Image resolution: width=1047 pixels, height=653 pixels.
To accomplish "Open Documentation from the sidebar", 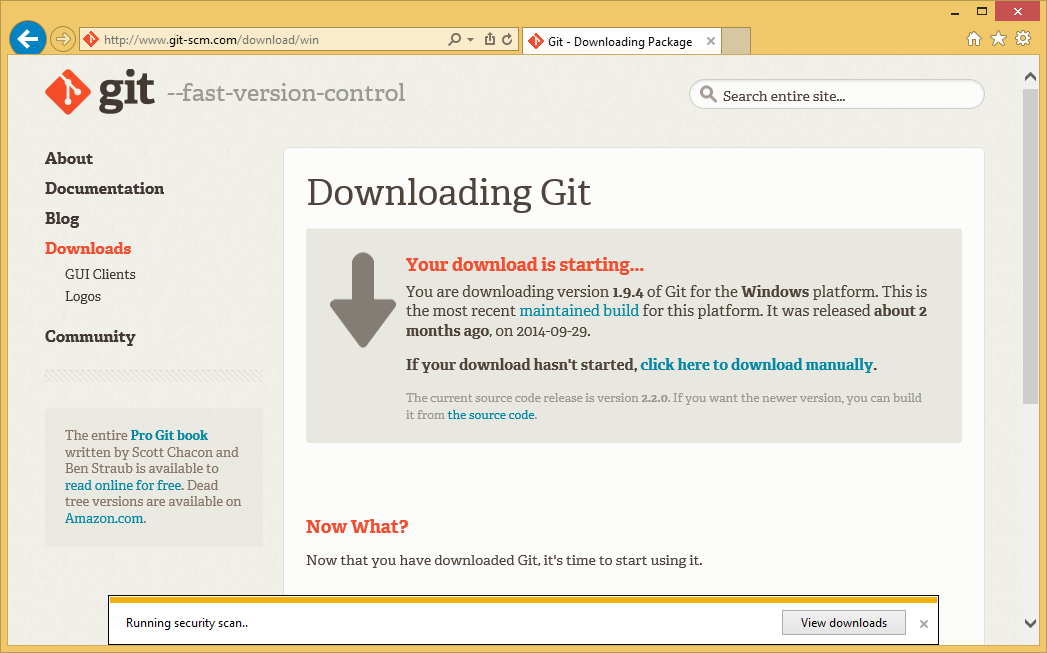I will tap(104, 189).
